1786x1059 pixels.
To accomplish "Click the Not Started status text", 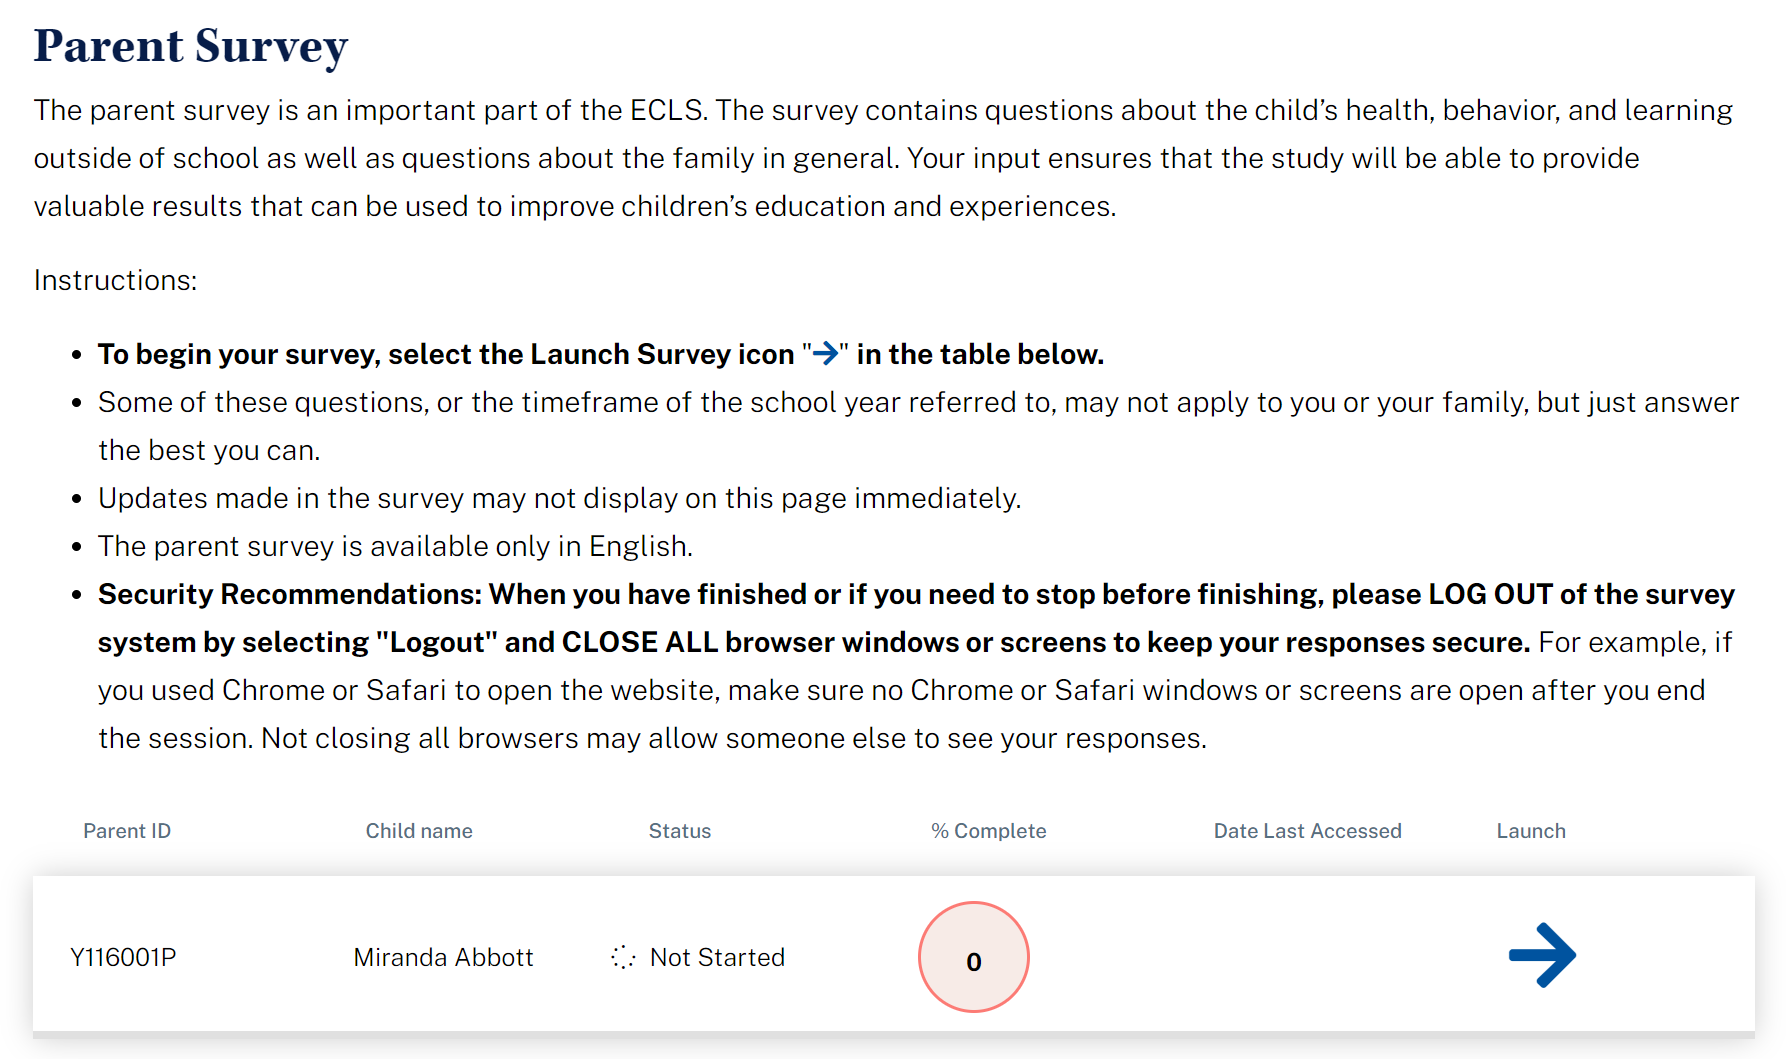I will click(x=717, y=957).
